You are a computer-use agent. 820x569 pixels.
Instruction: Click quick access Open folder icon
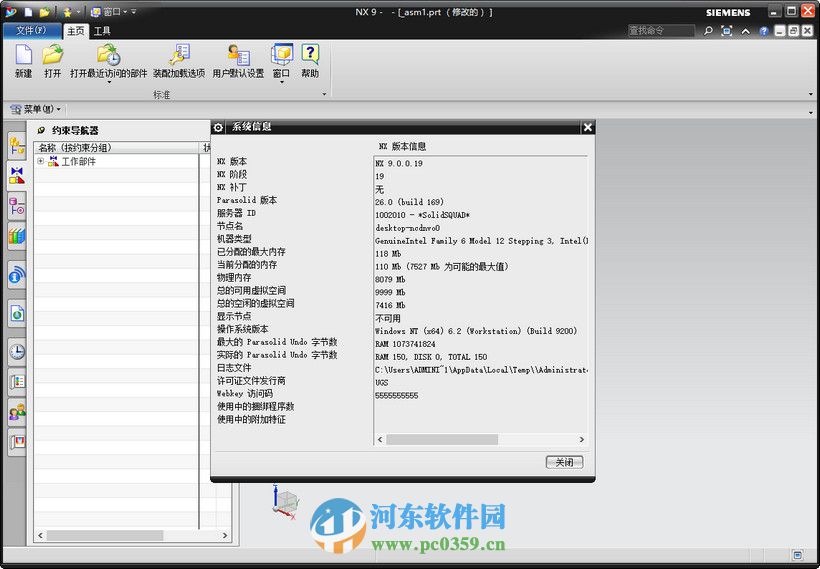point(44,12)
